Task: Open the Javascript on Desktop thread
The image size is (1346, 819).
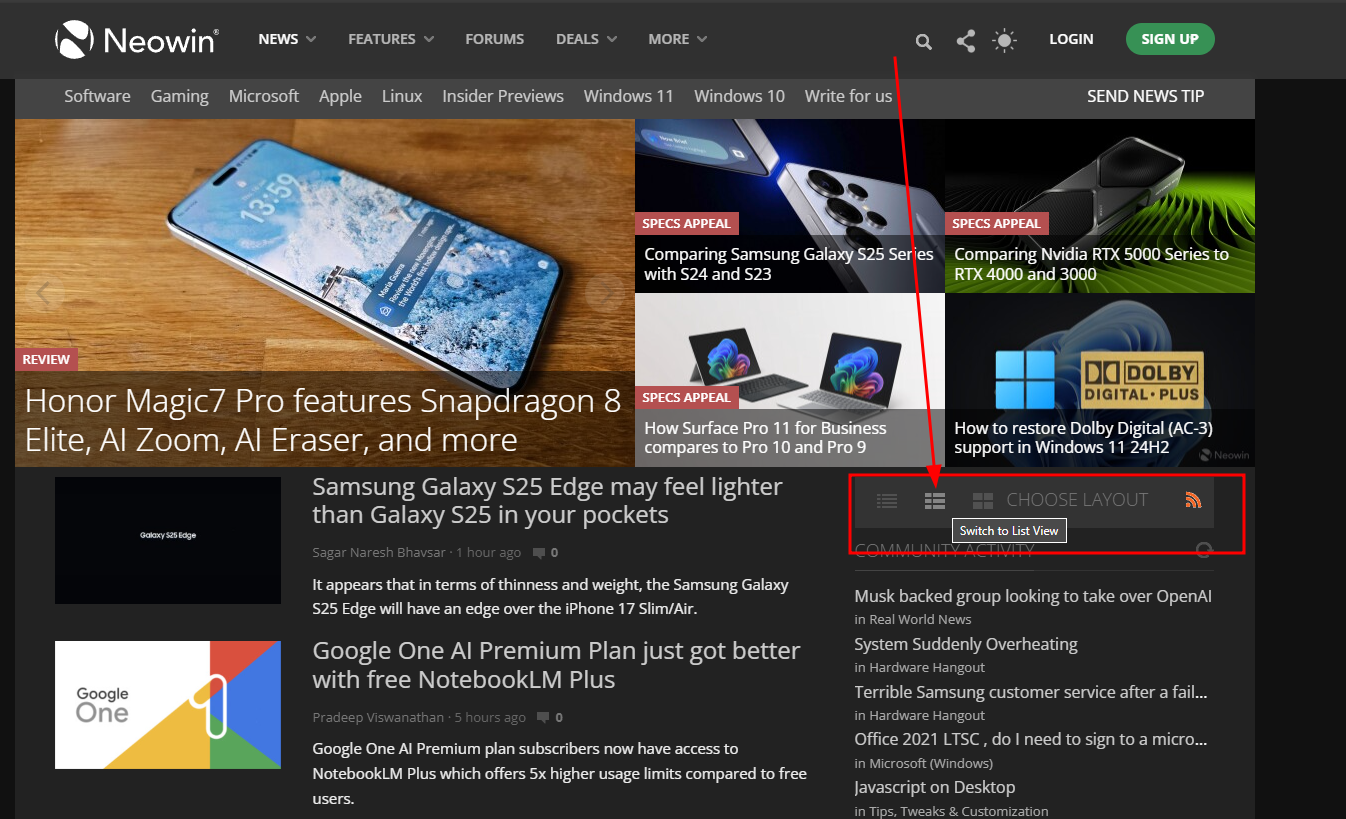Action: coord(935,788)
